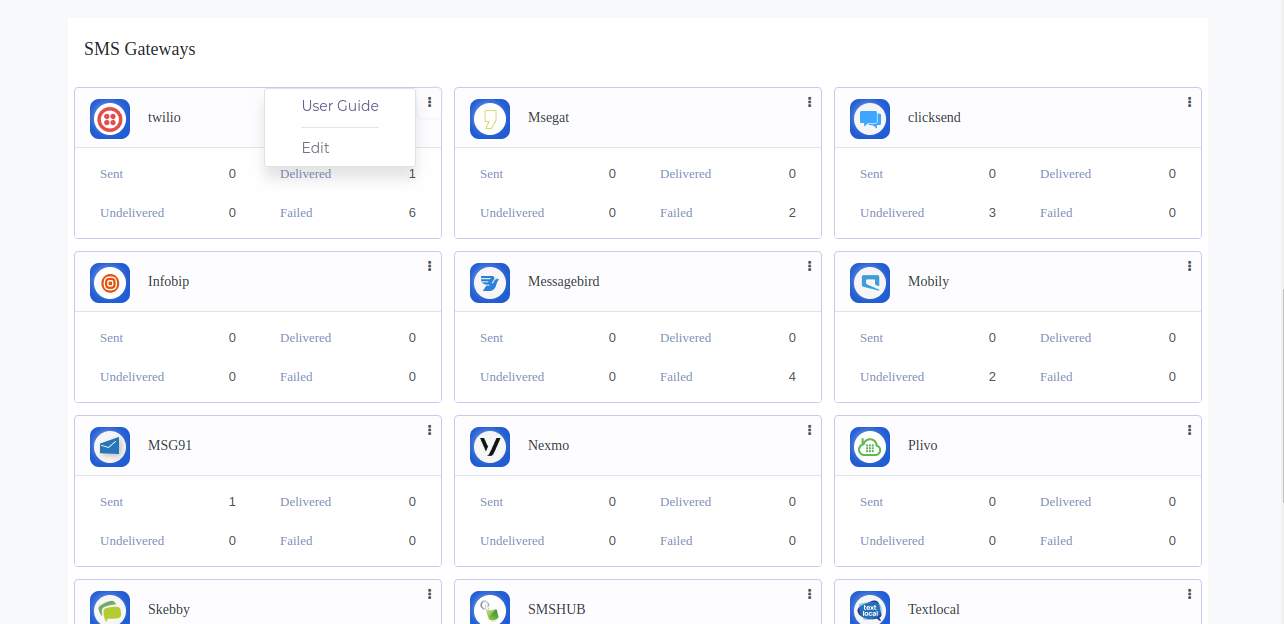Click the Mobily gateway logo icon
The height and width of the screenshot is (624, 1284).
click(870, 283)
